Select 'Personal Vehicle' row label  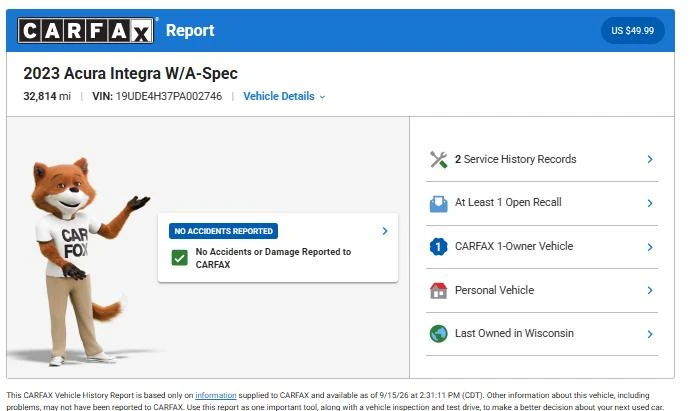[x=494, y=290]
